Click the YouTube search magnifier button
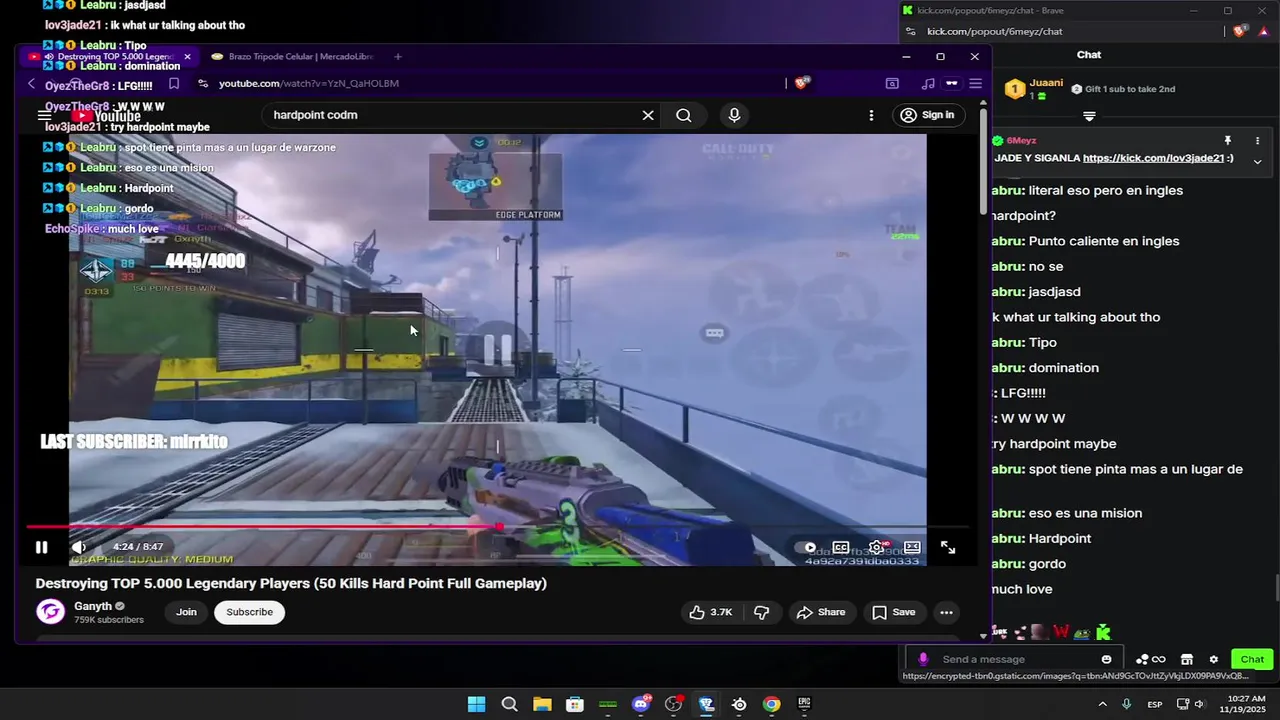1280x720 pixels. 684,115
